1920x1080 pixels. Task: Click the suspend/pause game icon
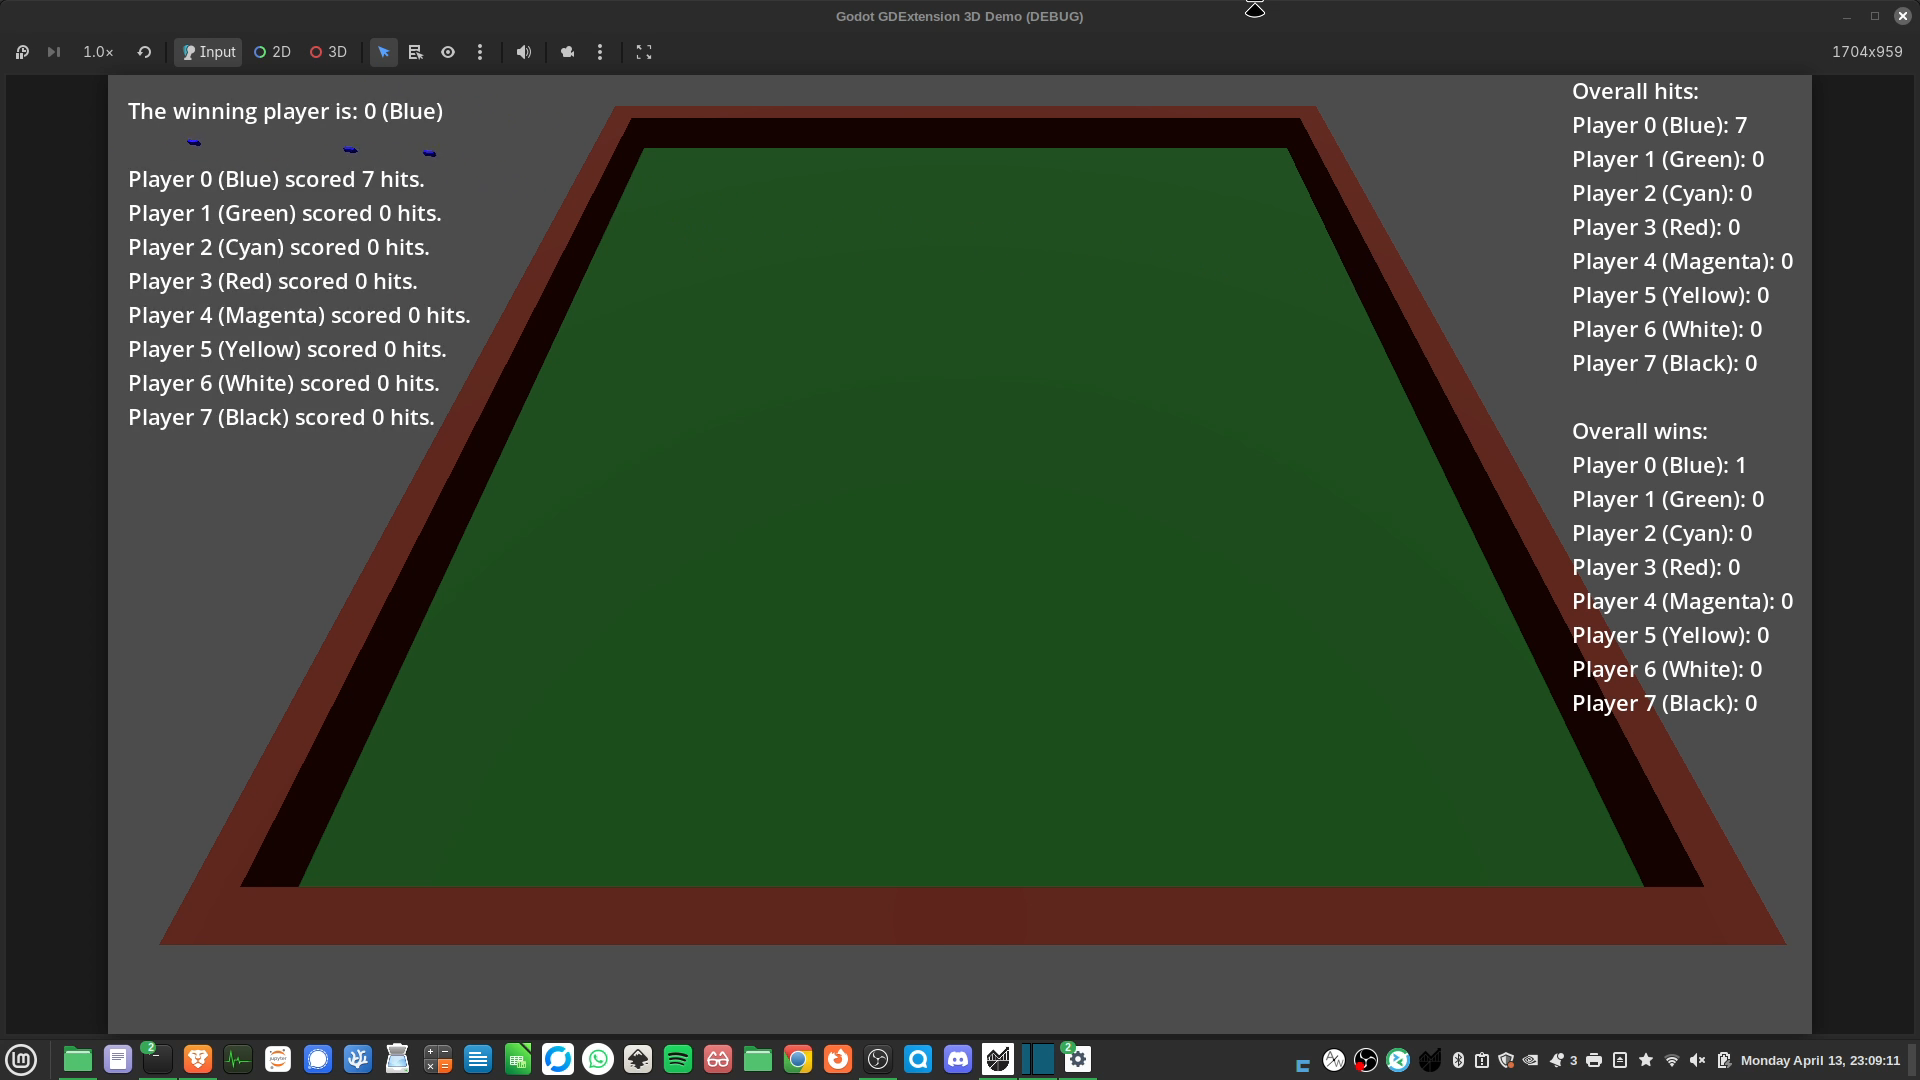coord(22,52)
